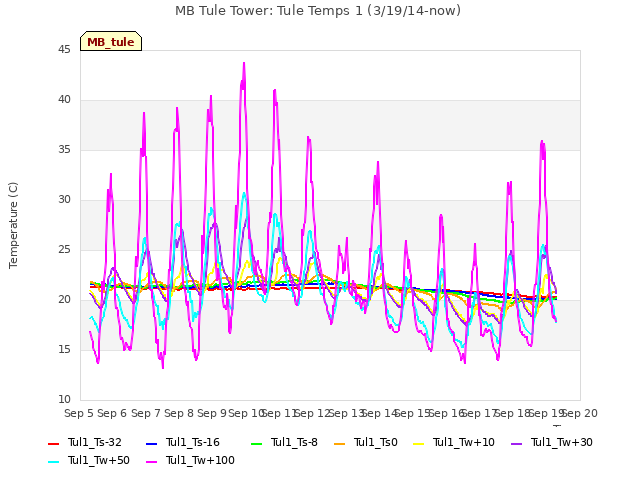The width and height of the screenshot is (640, 480).
Task: Click the blue Tul1_Ts-16 legend swatch
Action: click(151, 443)
